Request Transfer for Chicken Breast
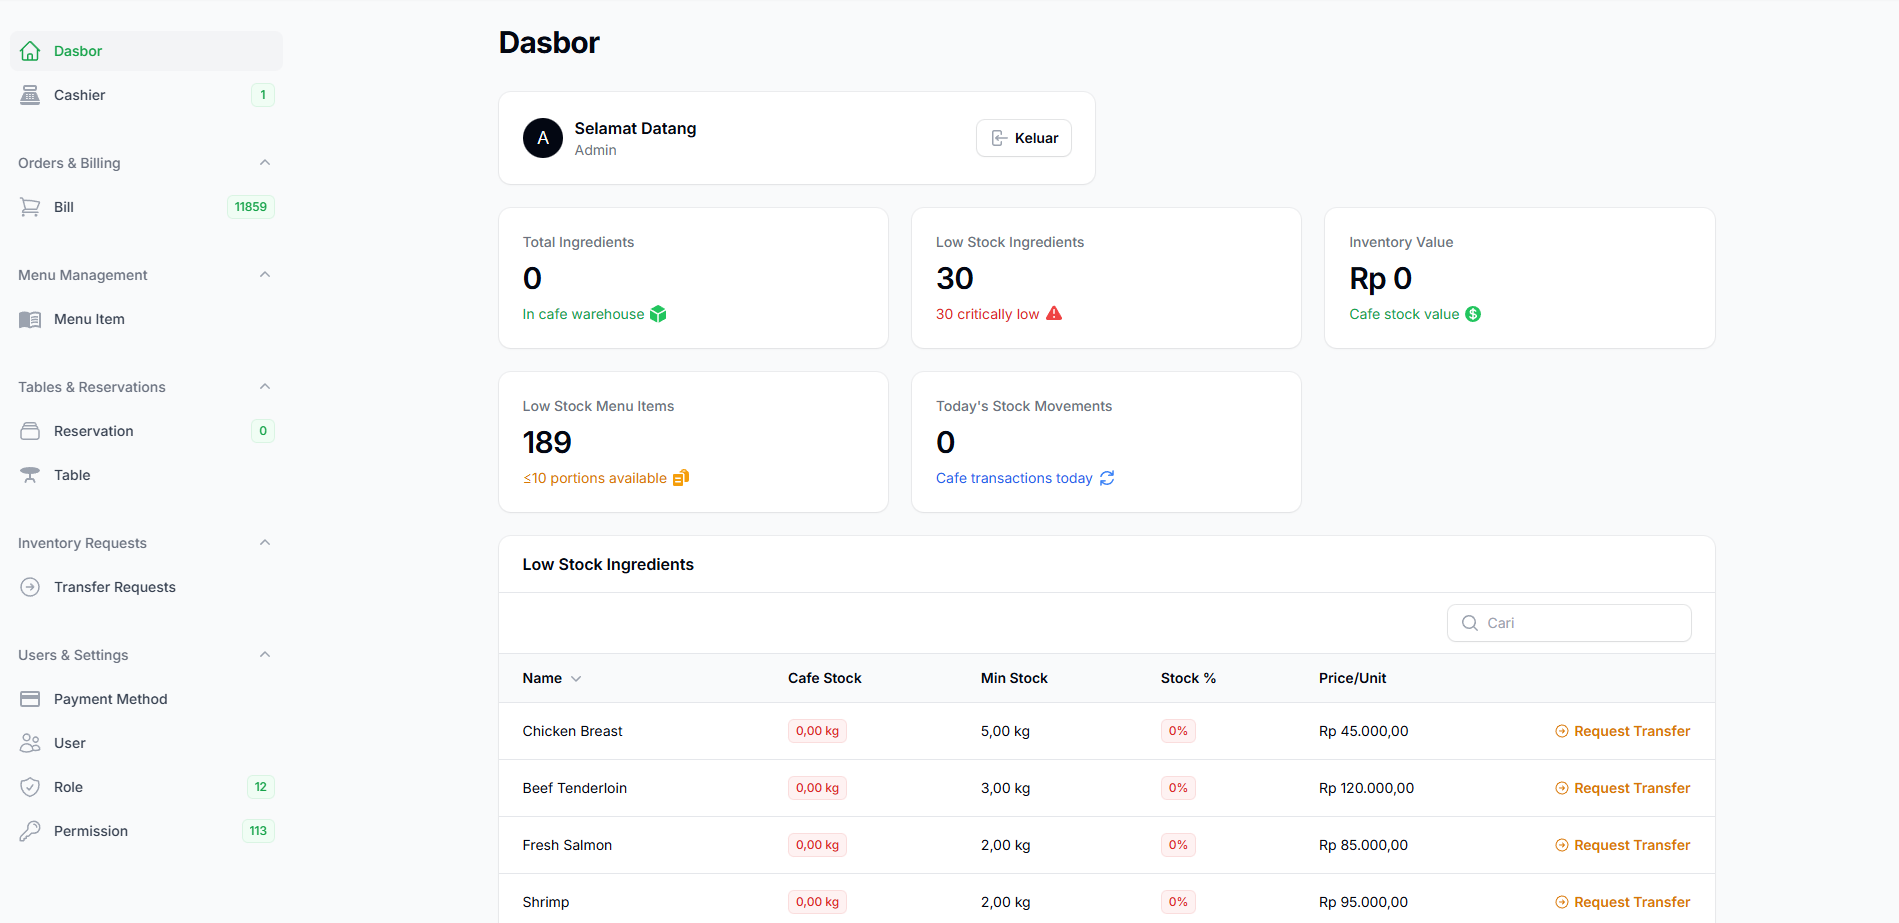 tap(1622, 731)
